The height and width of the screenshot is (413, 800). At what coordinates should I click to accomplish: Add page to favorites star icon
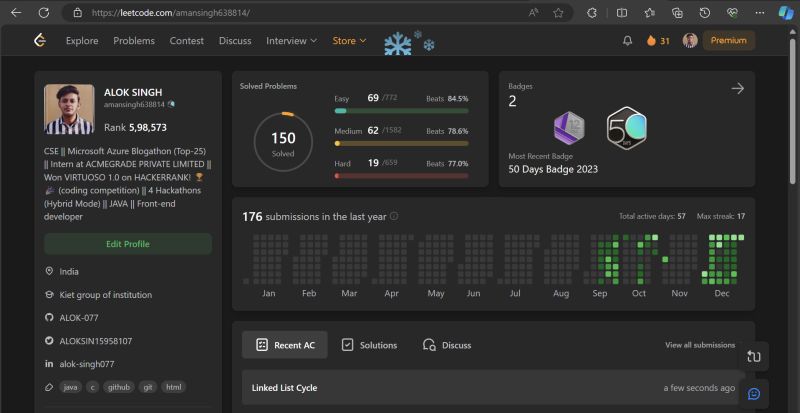click(559, 13)
